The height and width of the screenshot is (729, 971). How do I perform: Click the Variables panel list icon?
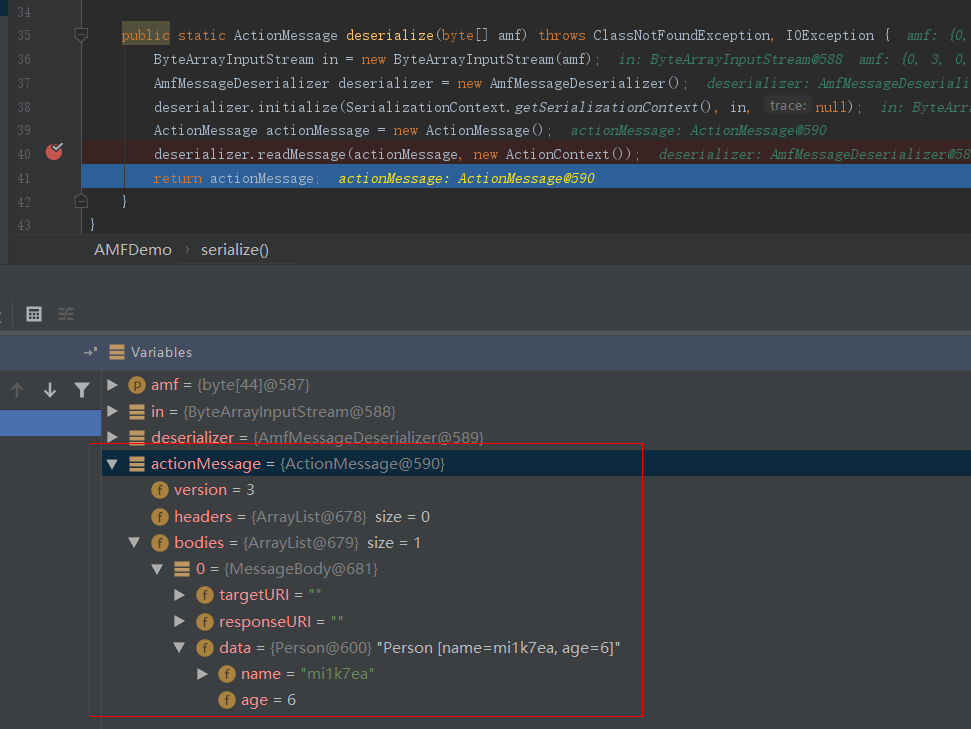pos(117,352)
